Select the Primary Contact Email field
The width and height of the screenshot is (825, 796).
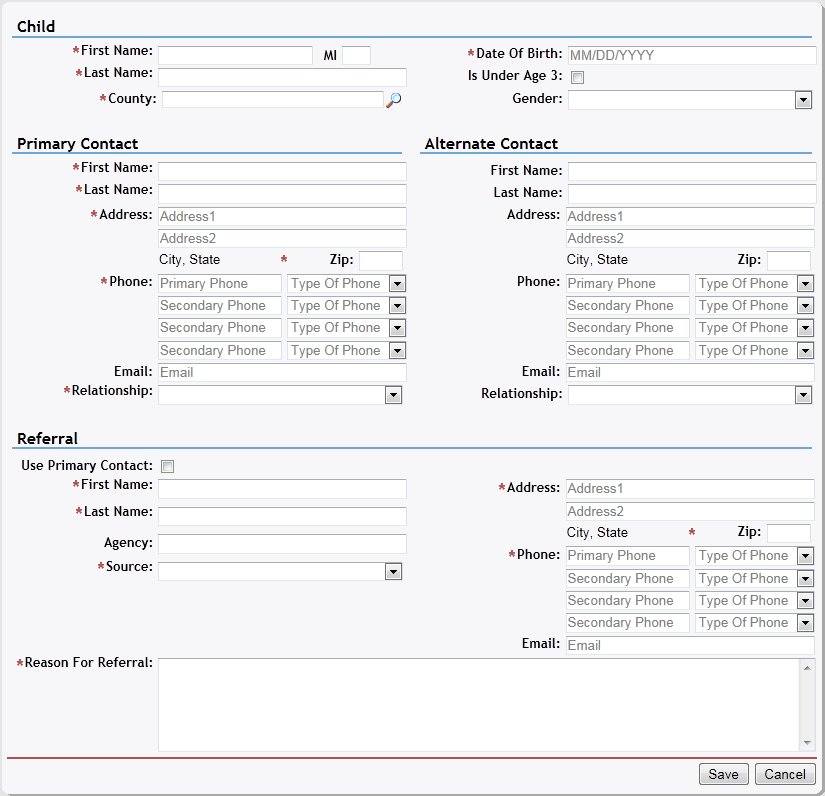282,372
